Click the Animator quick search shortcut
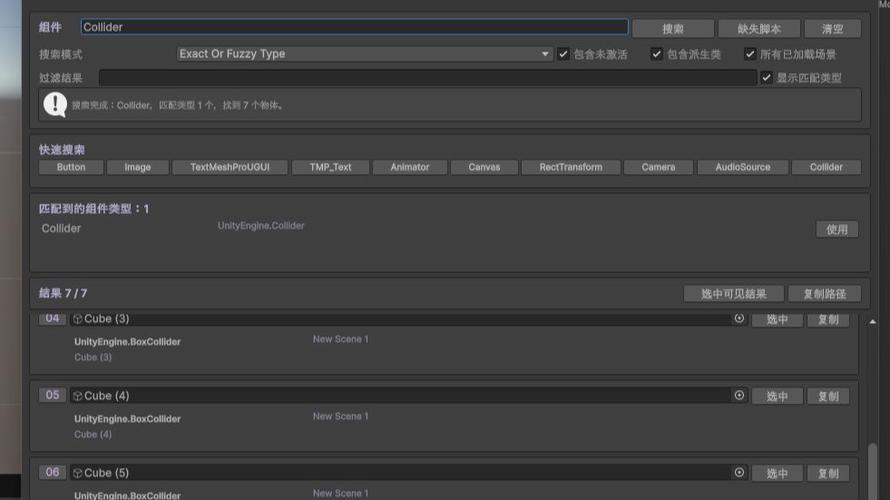Screen dimensions: 890x500 [x=410, y=167]
